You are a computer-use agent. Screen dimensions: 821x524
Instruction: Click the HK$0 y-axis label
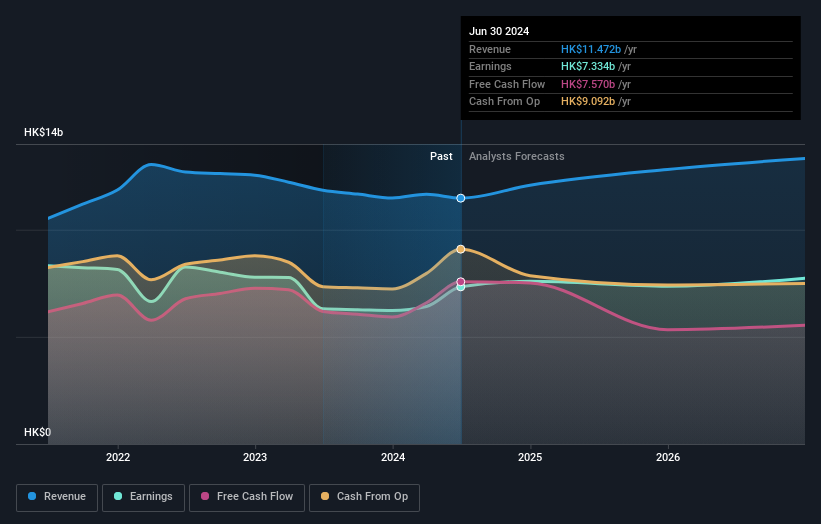(x=37, y=432)
